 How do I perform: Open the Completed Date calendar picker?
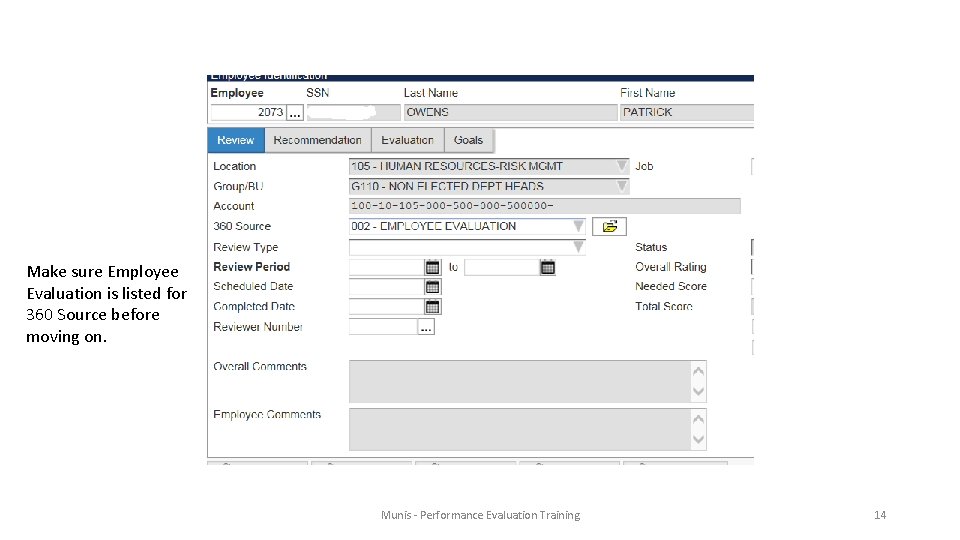432,307
